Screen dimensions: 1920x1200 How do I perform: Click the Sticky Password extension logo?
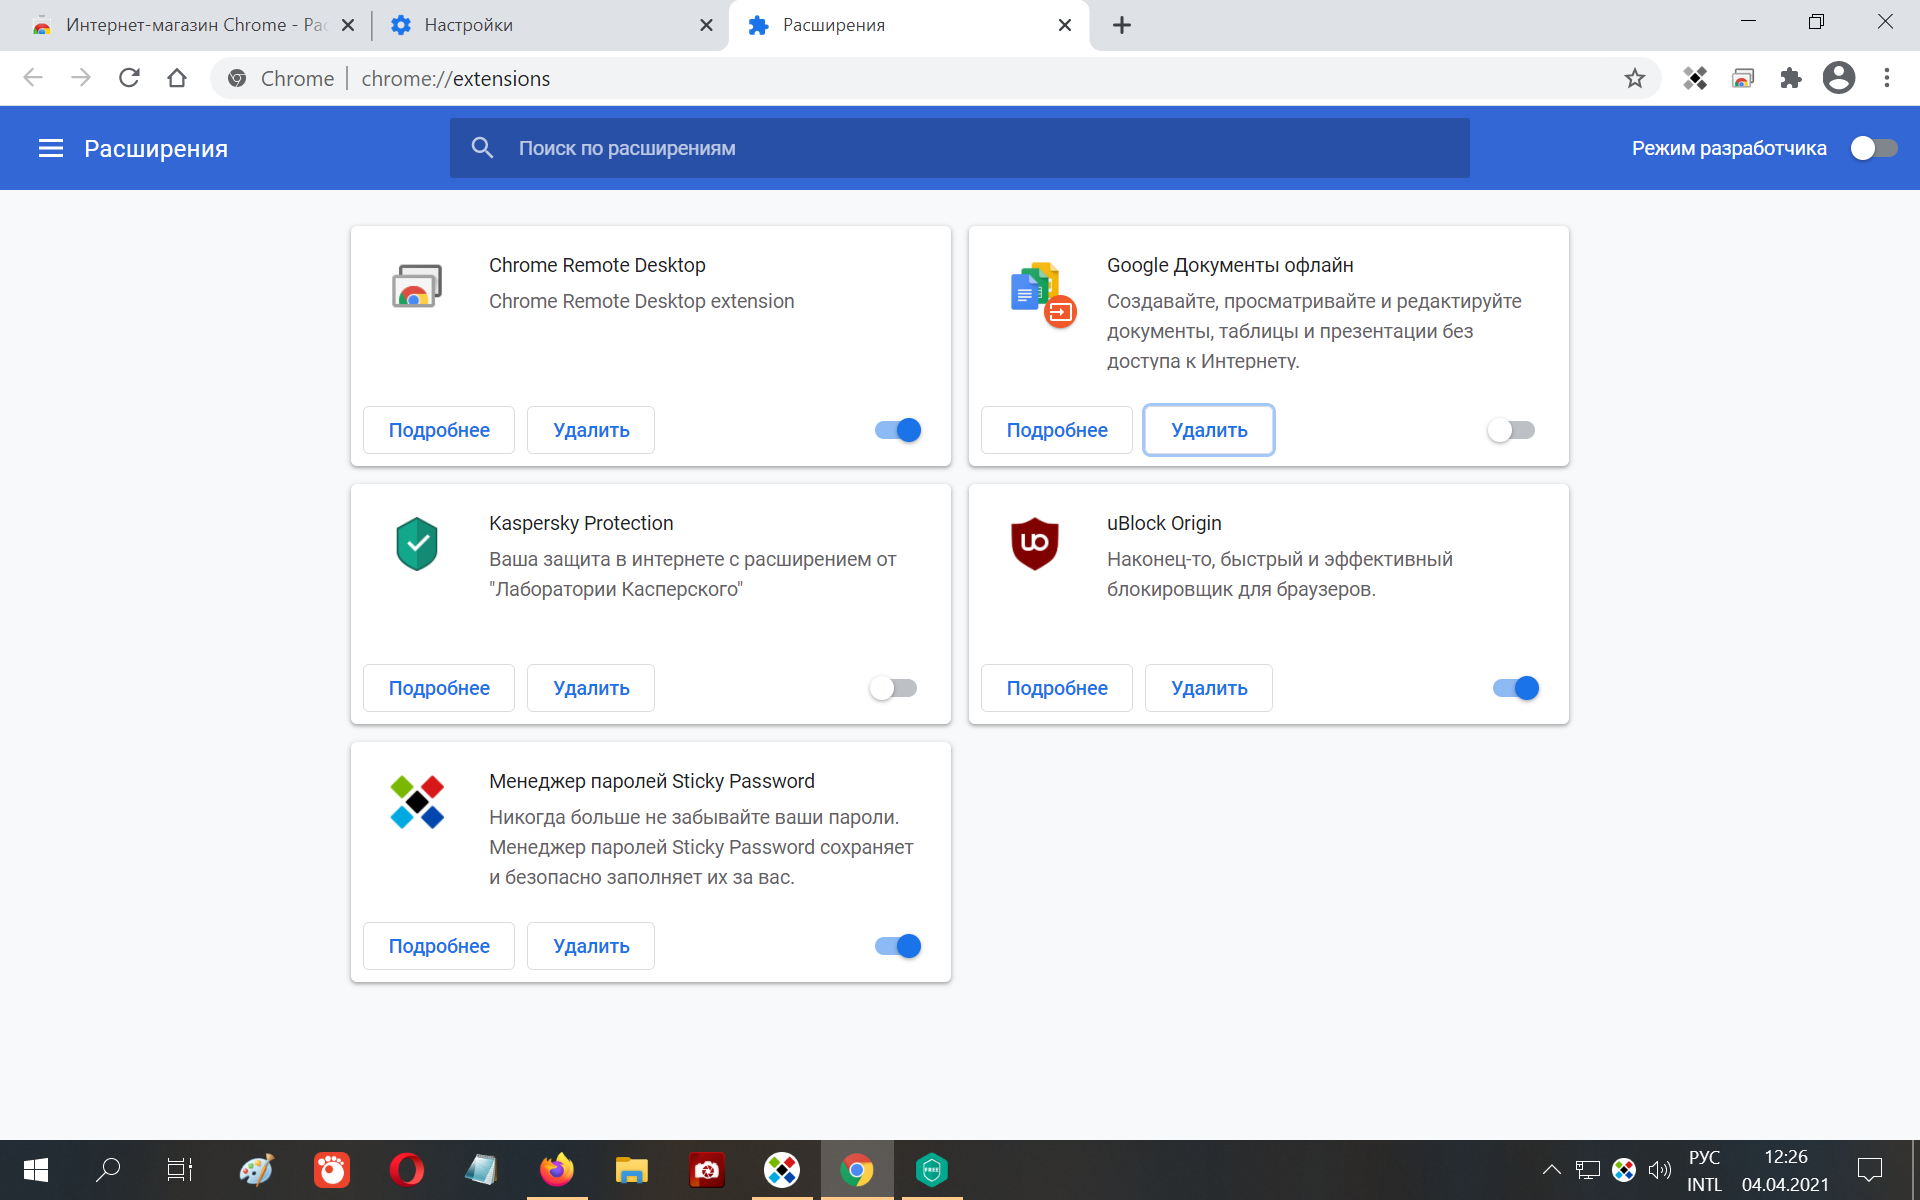(417, 802)
